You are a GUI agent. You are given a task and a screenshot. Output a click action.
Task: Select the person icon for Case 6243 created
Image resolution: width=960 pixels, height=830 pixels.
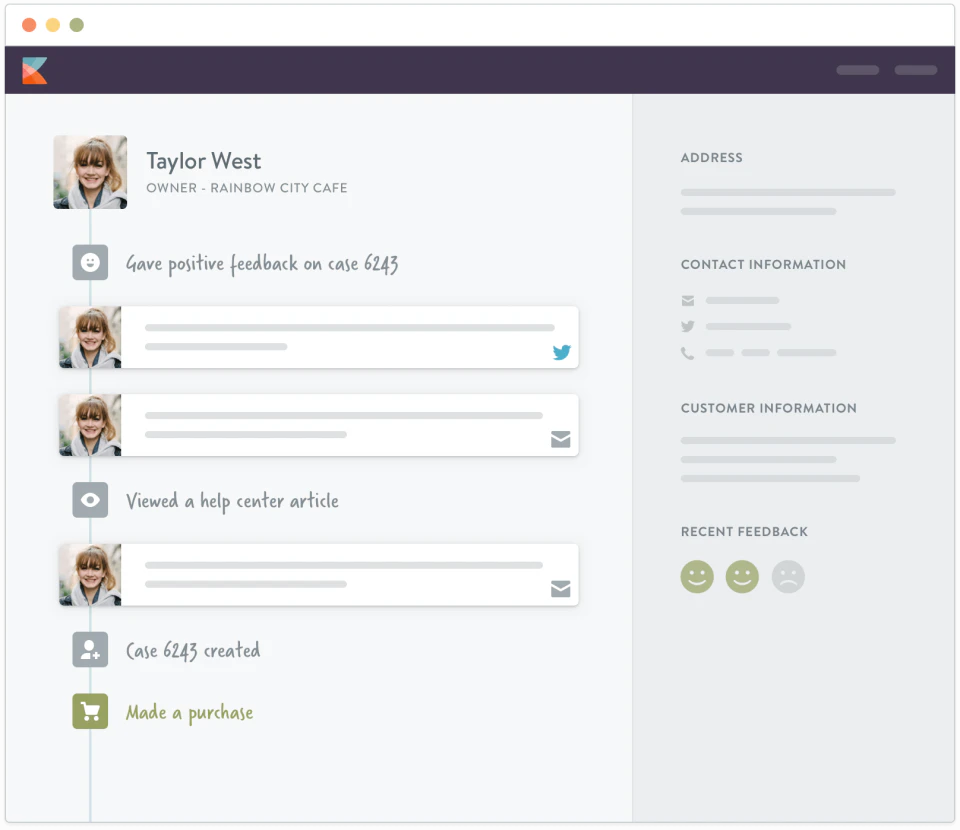90,649
